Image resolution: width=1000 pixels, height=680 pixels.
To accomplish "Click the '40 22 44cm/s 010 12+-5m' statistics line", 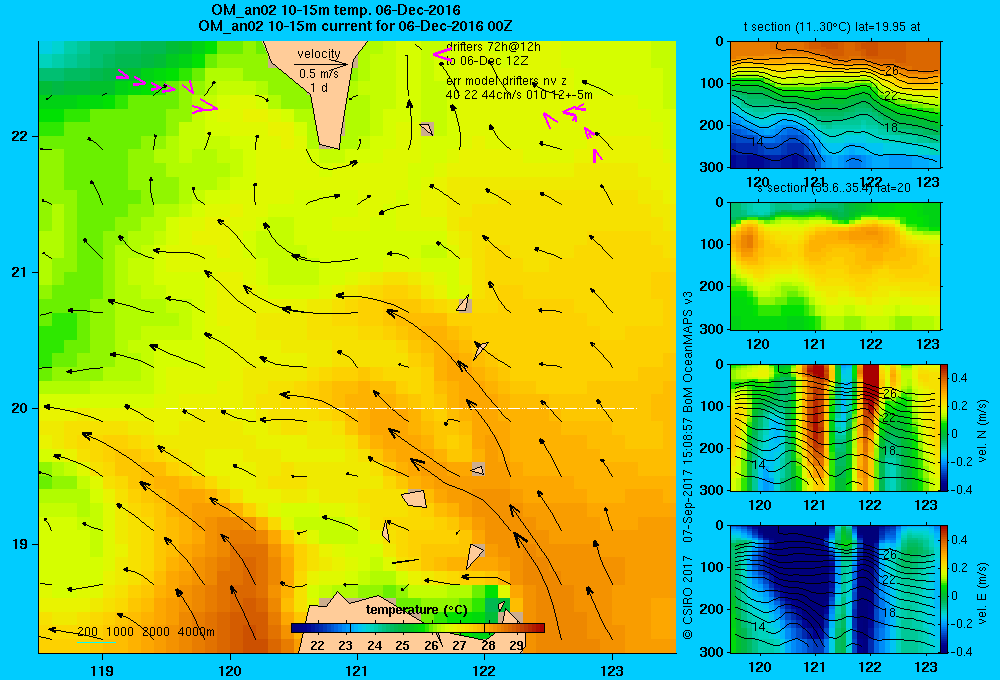I will (x=519, y=95).
